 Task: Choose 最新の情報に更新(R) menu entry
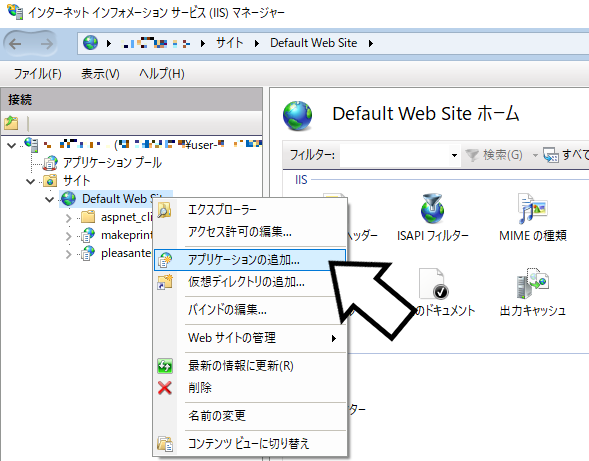(250, 366)
